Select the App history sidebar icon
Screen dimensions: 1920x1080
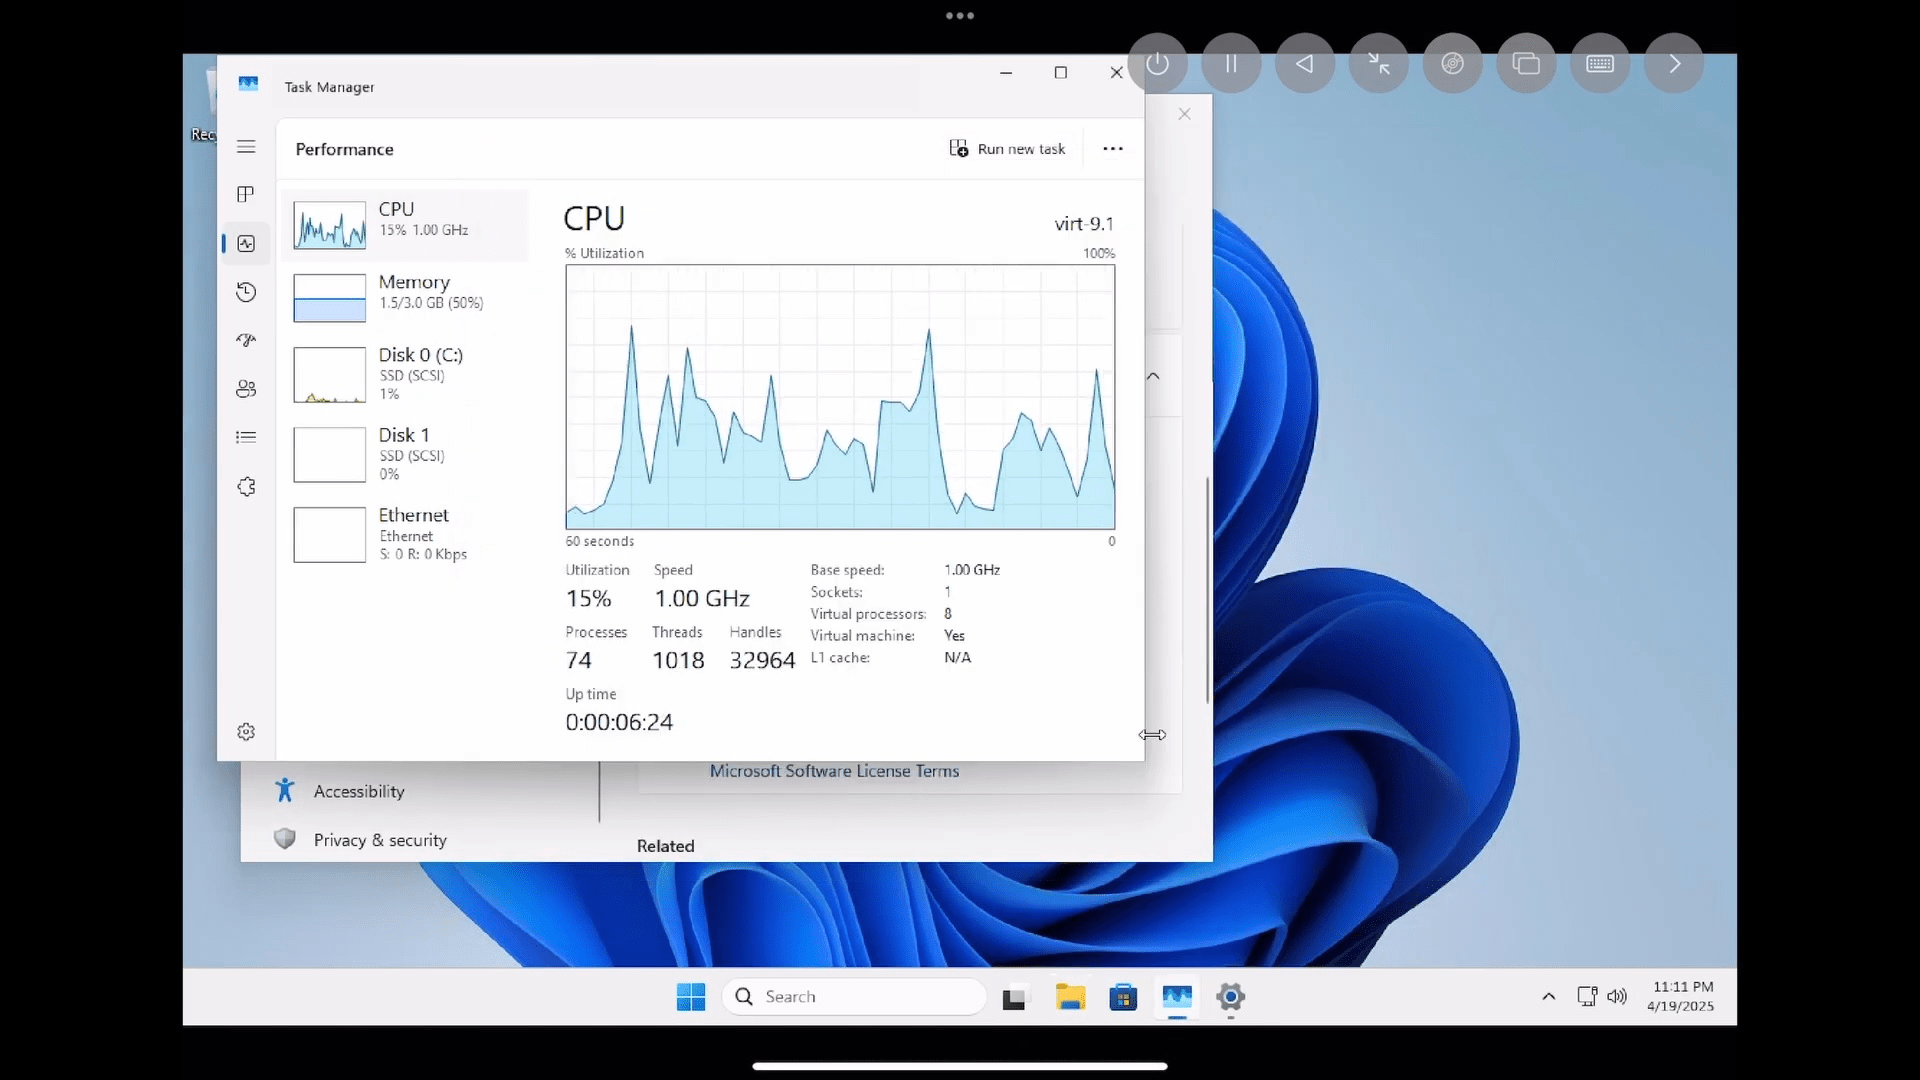coord(246,292)
